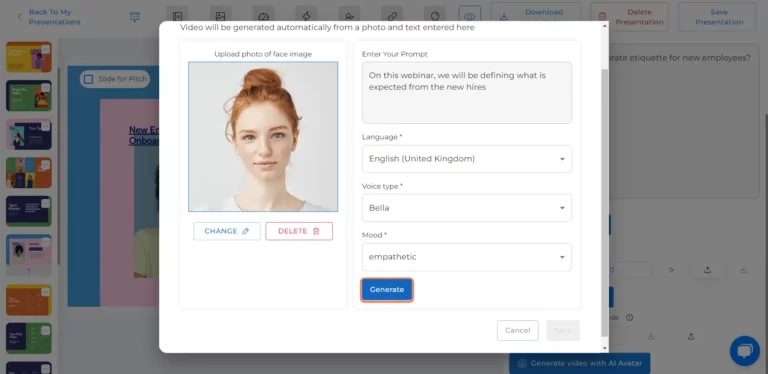The width and height of the screenshot is (768, 374).
Task: Click the image icon in top toolbar
Action: [220, 16]
